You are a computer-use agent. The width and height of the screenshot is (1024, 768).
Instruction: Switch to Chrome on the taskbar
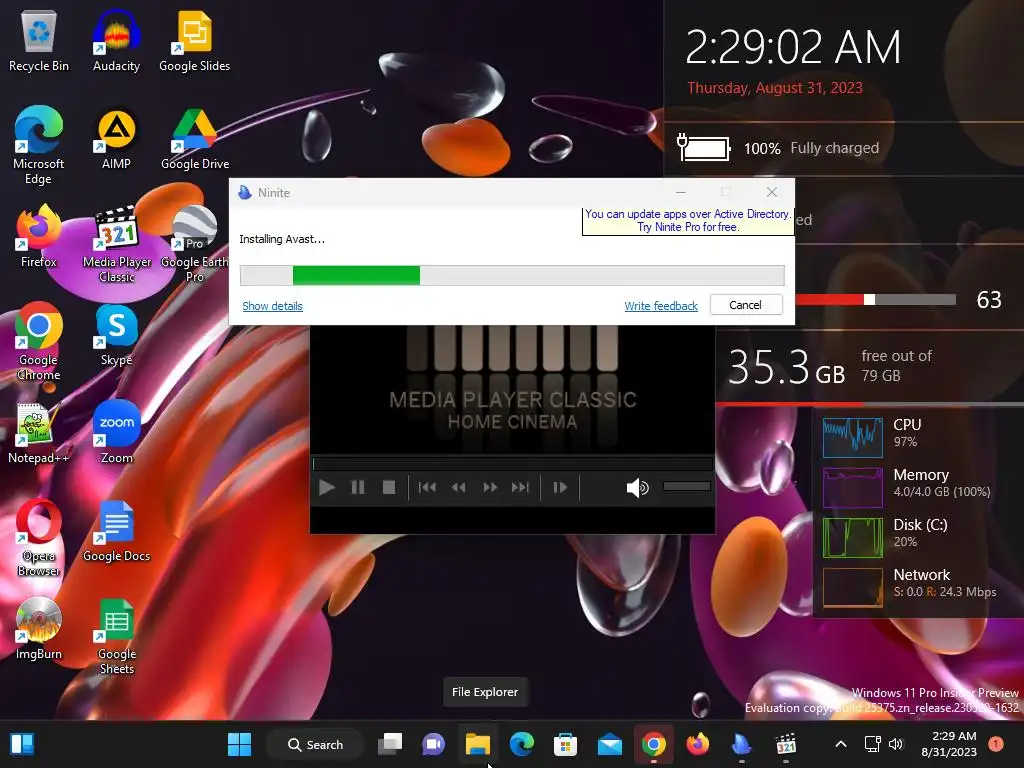coord(653,744)
